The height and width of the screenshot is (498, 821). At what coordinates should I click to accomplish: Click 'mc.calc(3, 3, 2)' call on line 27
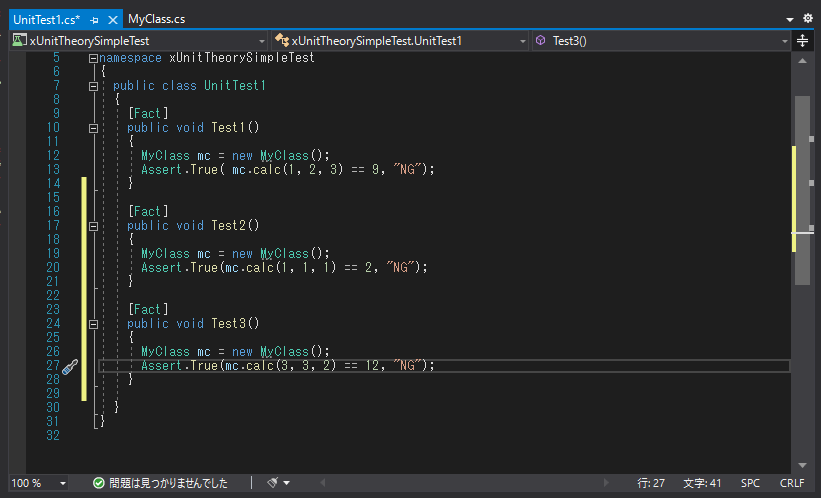coord(281,366)
